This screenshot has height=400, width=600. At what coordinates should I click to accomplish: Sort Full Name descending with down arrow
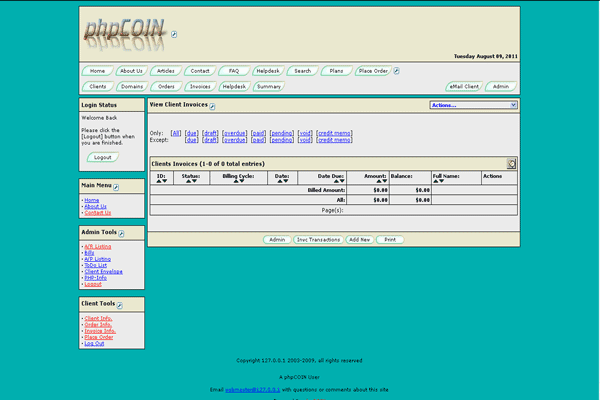[x=442, y=181]
